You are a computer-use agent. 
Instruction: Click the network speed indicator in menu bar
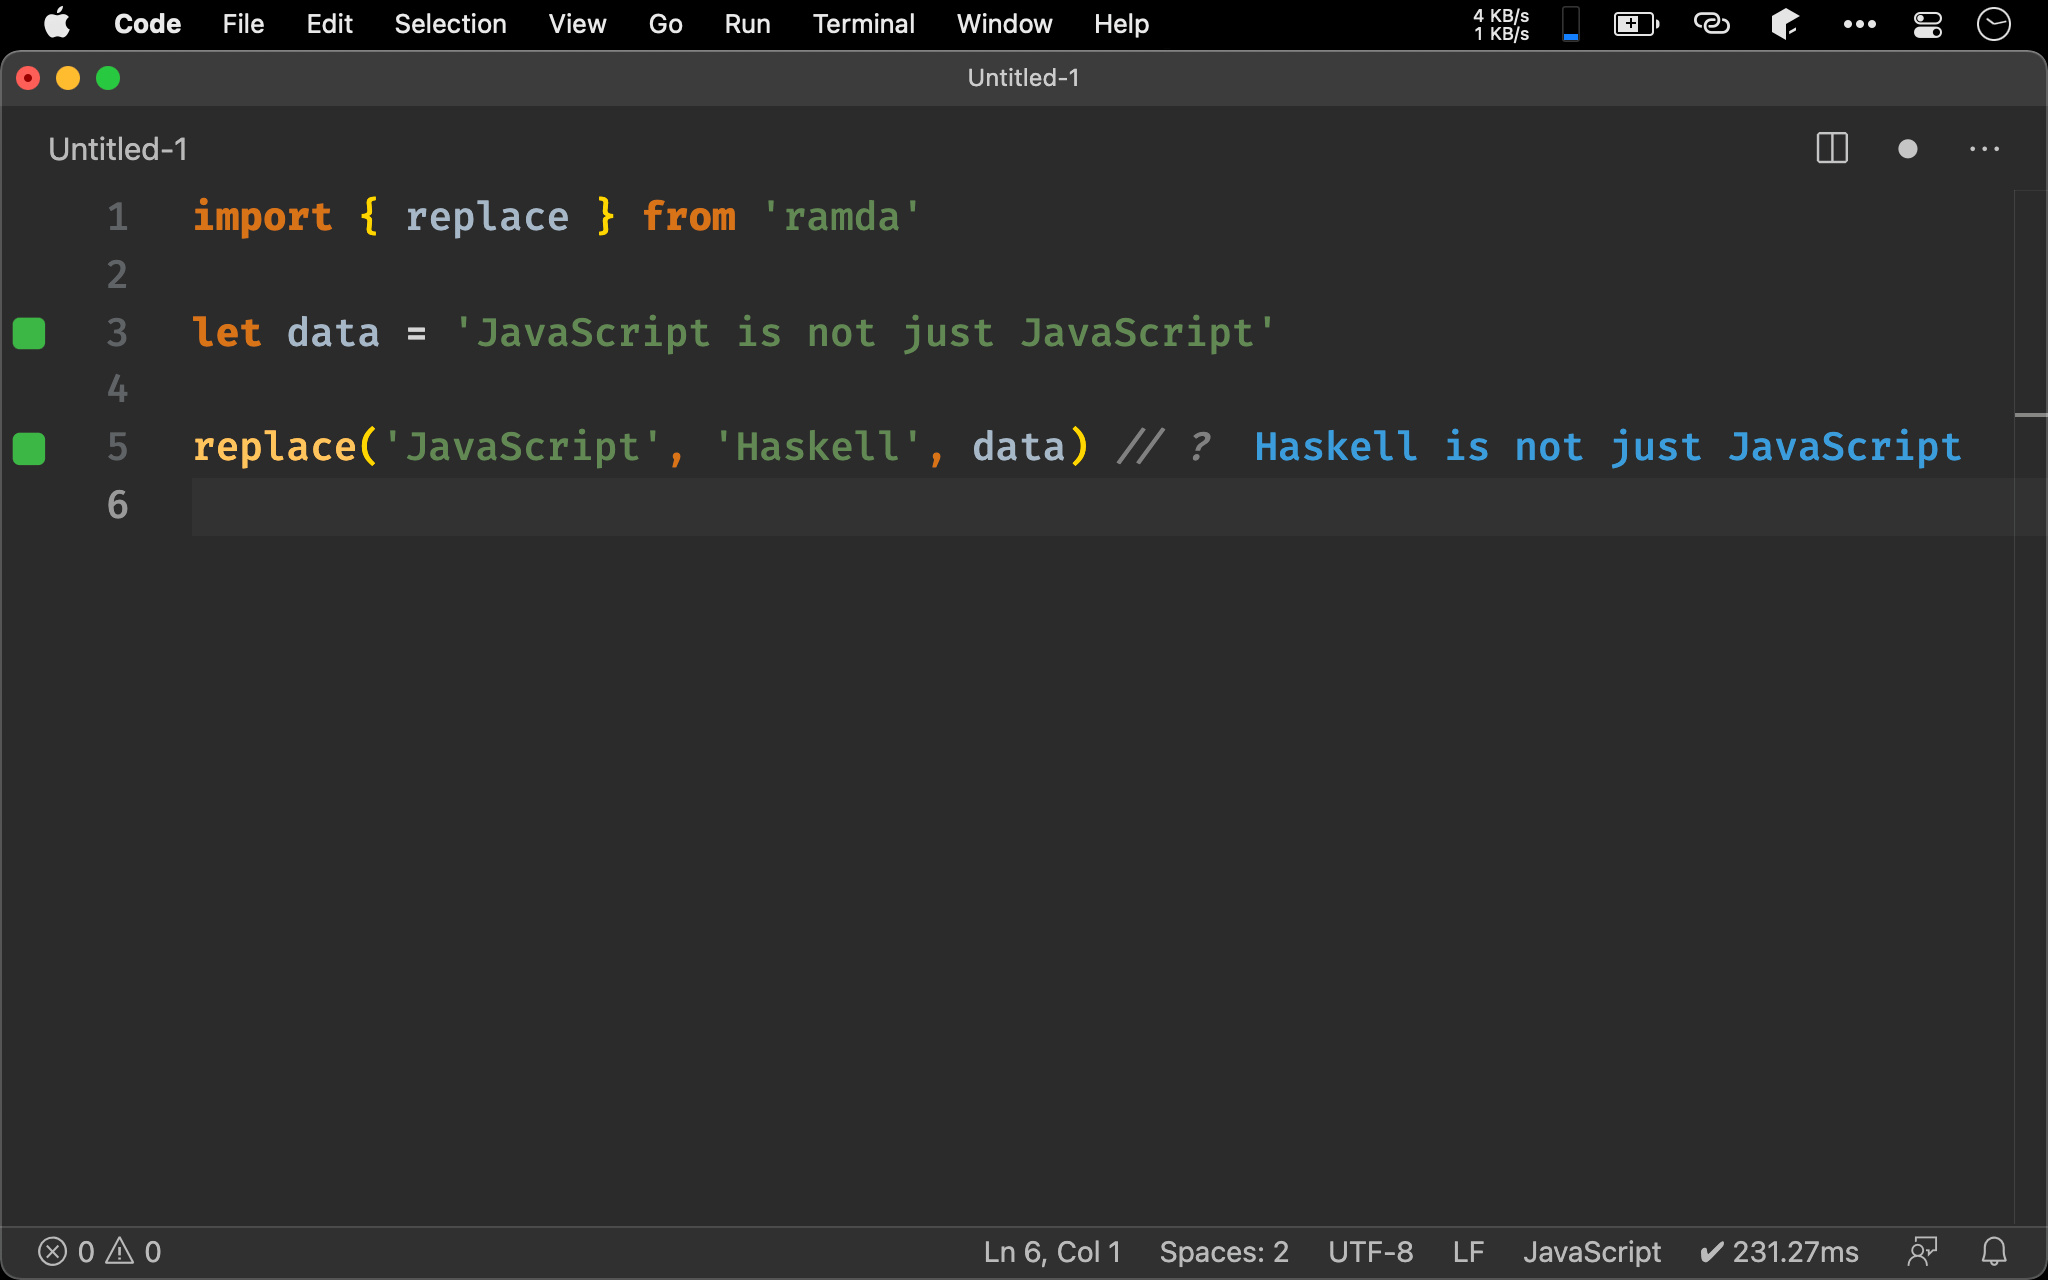(1501, 24)
